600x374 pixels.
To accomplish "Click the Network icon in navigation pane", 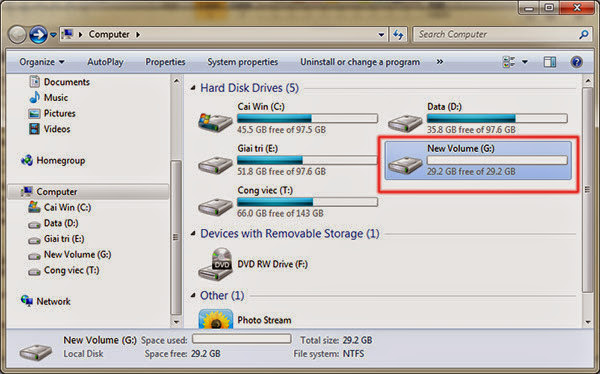I will tap(27, 301).
